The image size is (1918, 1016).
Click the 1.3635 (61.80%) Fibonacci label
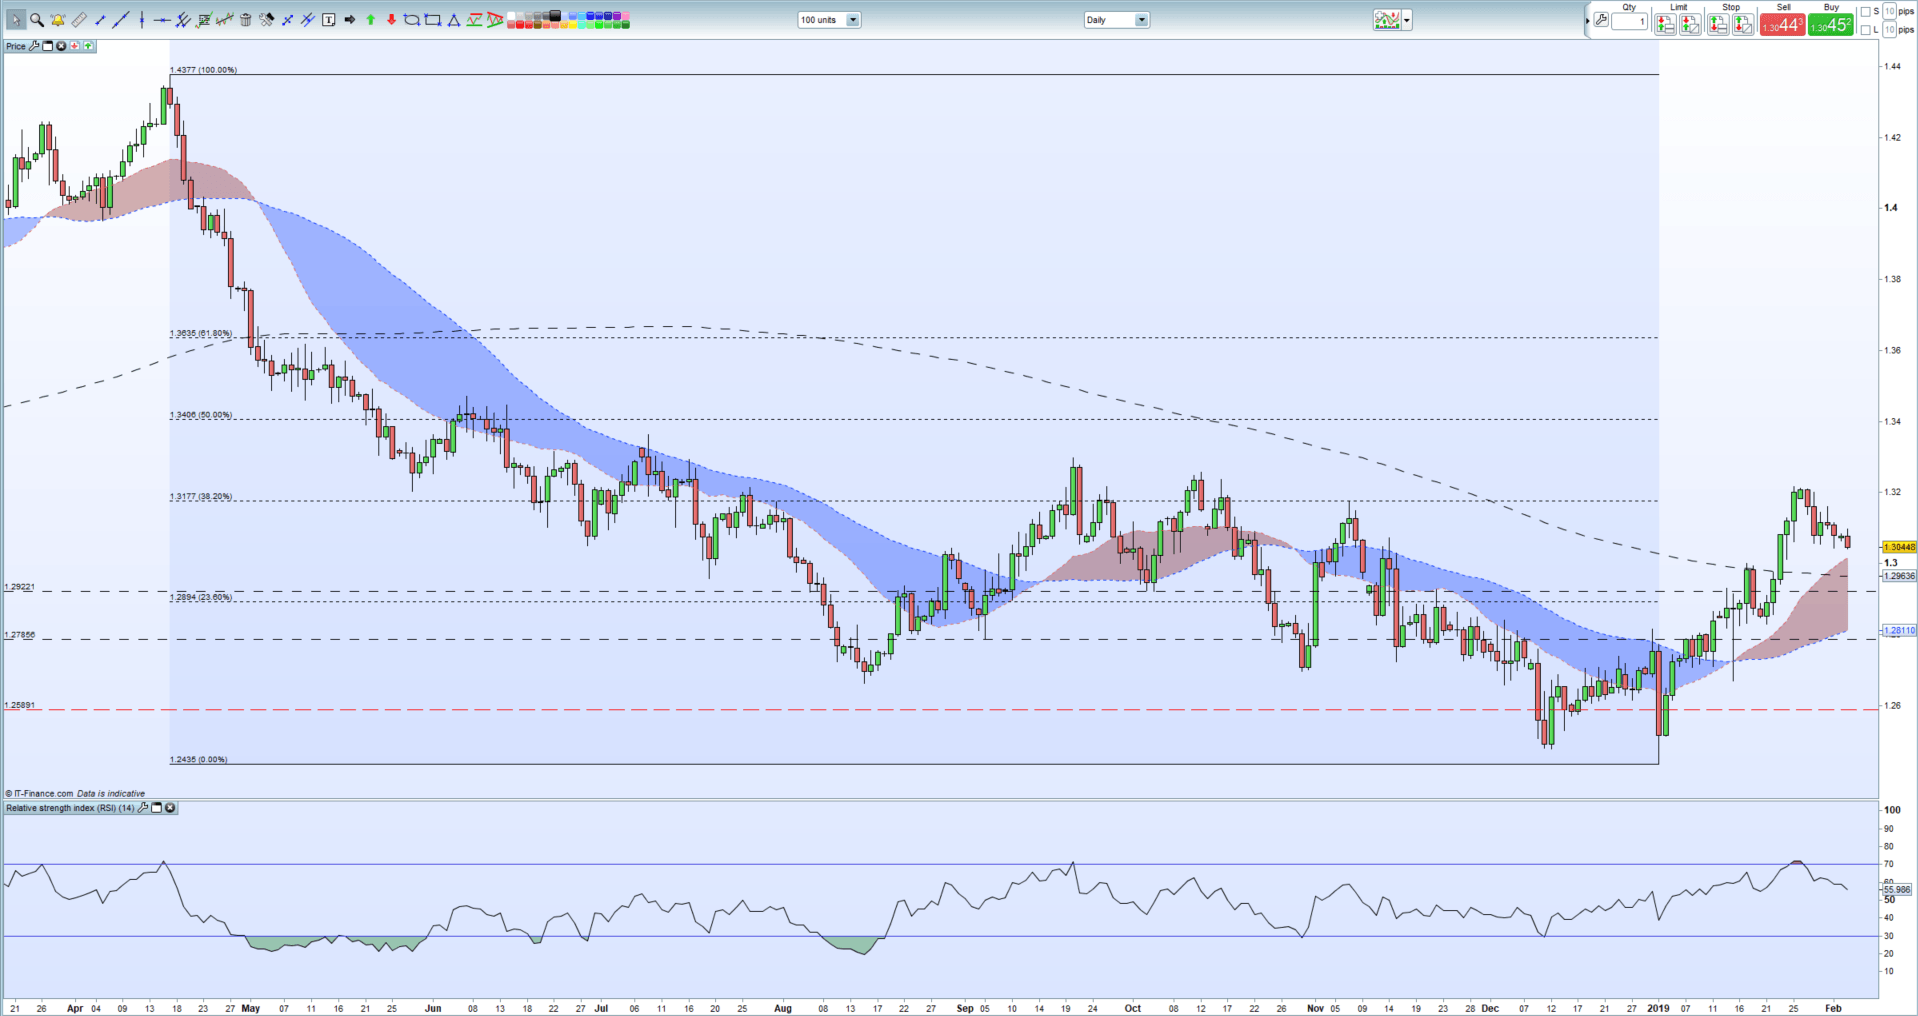point(201,333)
